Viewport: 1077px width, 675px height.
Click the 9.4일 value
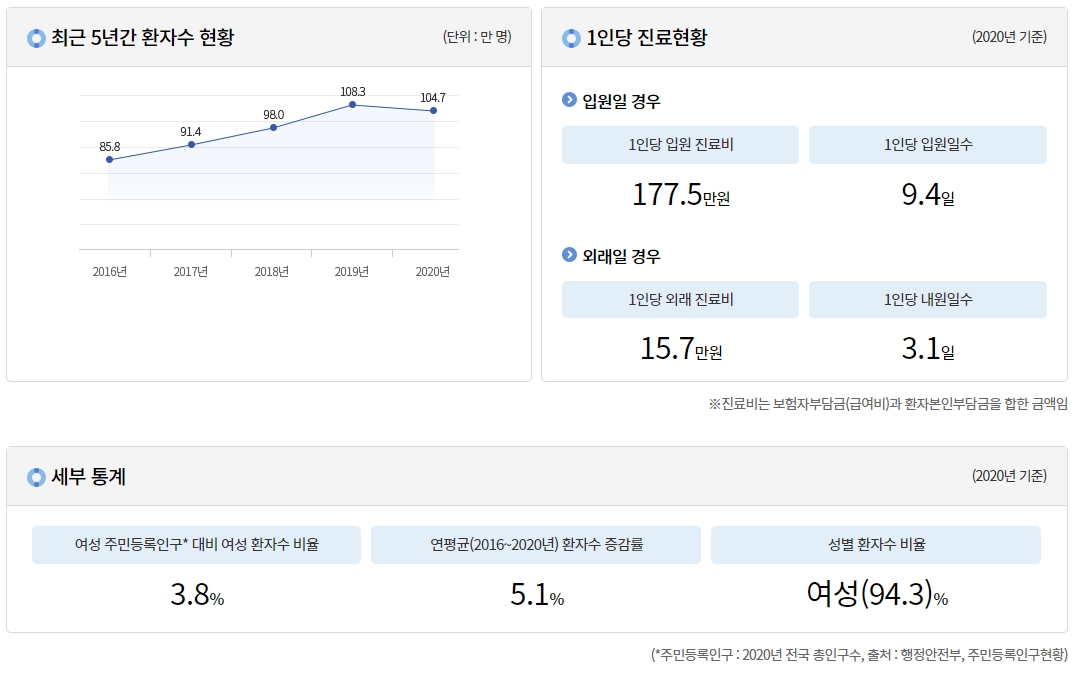coord(928,195)
